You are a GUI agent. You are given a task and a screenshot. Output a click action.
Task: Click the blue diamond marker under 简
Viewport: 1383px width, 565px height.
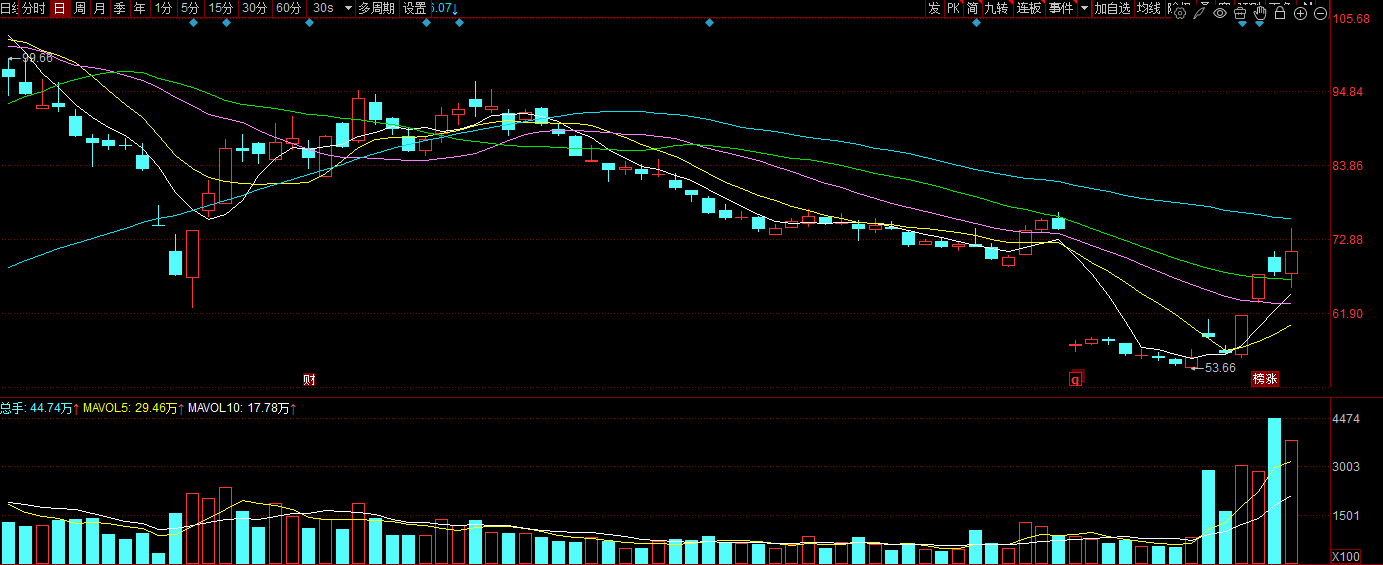pos(976,23)
